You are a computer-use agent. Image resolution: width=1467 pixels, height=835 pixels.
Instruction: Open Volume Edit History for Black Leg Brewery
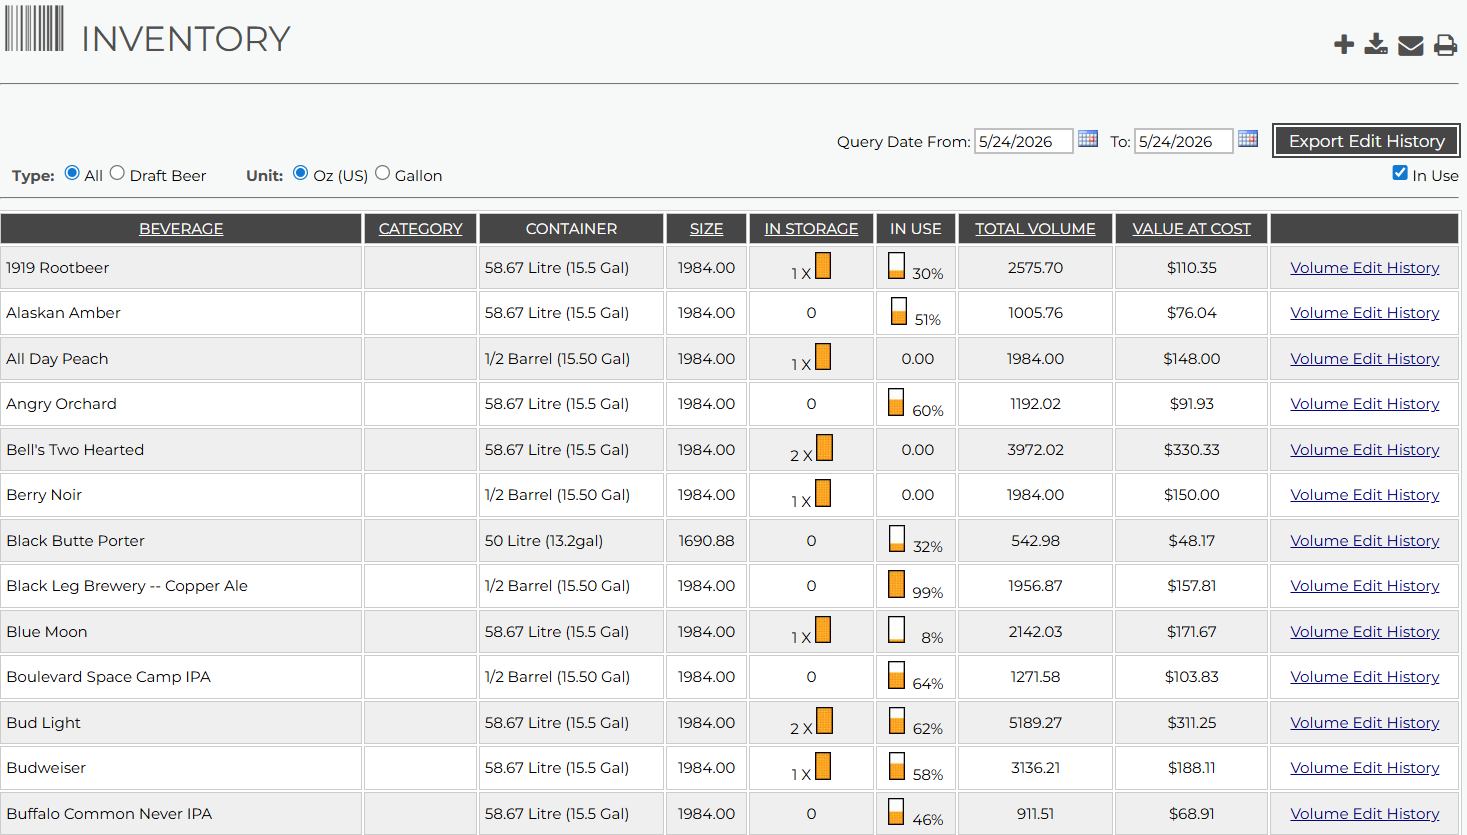click(1364, 586)
